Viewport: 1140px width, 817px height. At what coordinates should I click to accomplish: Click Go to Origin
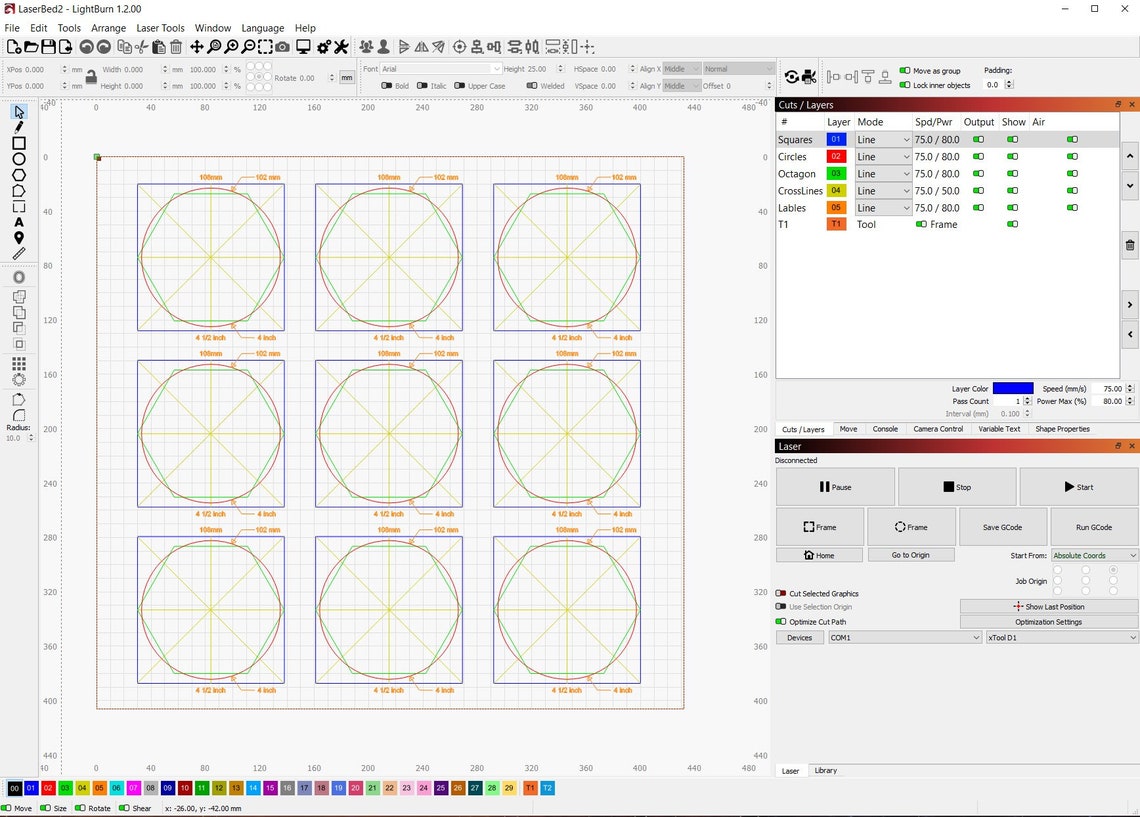(911, 554)
